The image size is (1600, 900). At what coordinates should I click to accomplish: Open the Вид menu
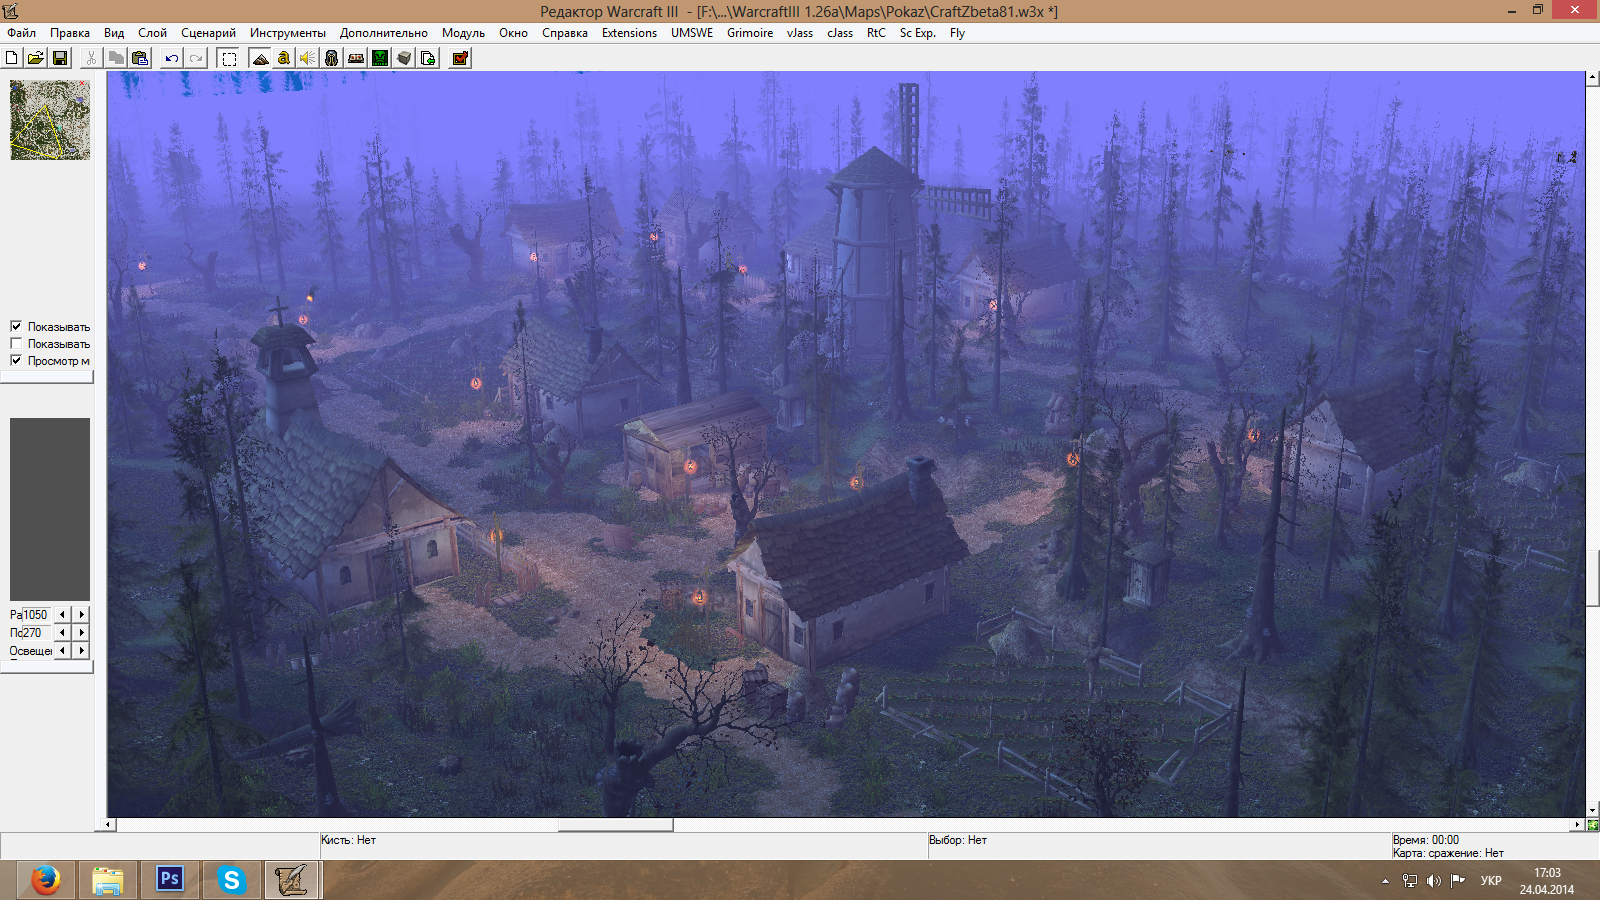(114, 33)
